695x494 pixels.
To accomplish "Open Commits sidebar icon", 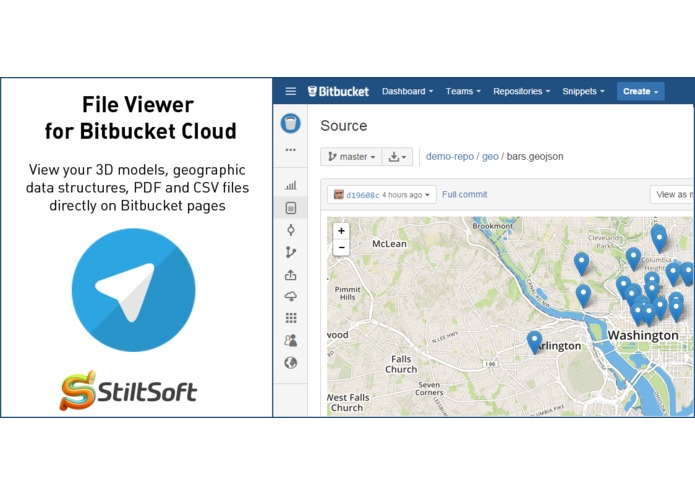I will (x=291, y=230).
